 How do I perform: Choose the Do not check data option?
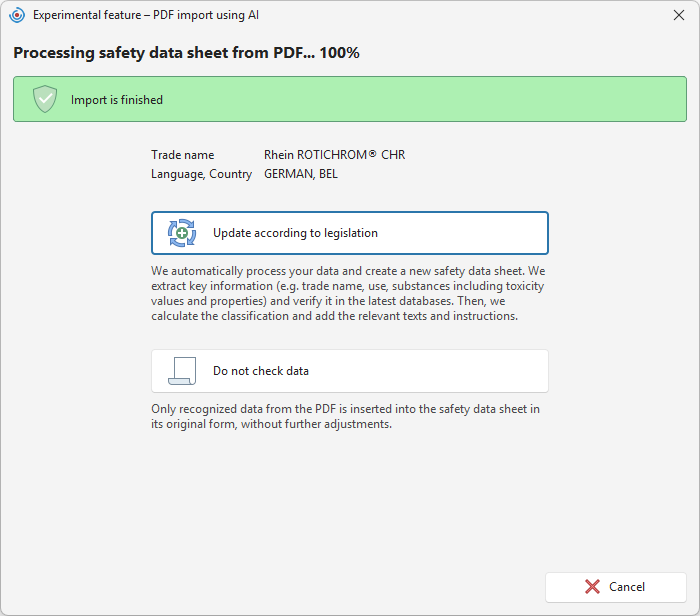pos(350,371)
